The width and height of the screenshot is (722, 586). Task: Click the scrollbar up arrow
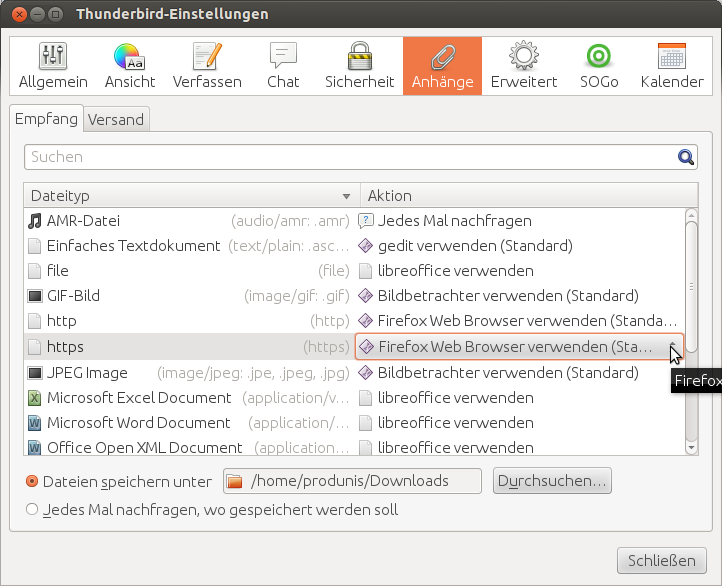[691, 215]
